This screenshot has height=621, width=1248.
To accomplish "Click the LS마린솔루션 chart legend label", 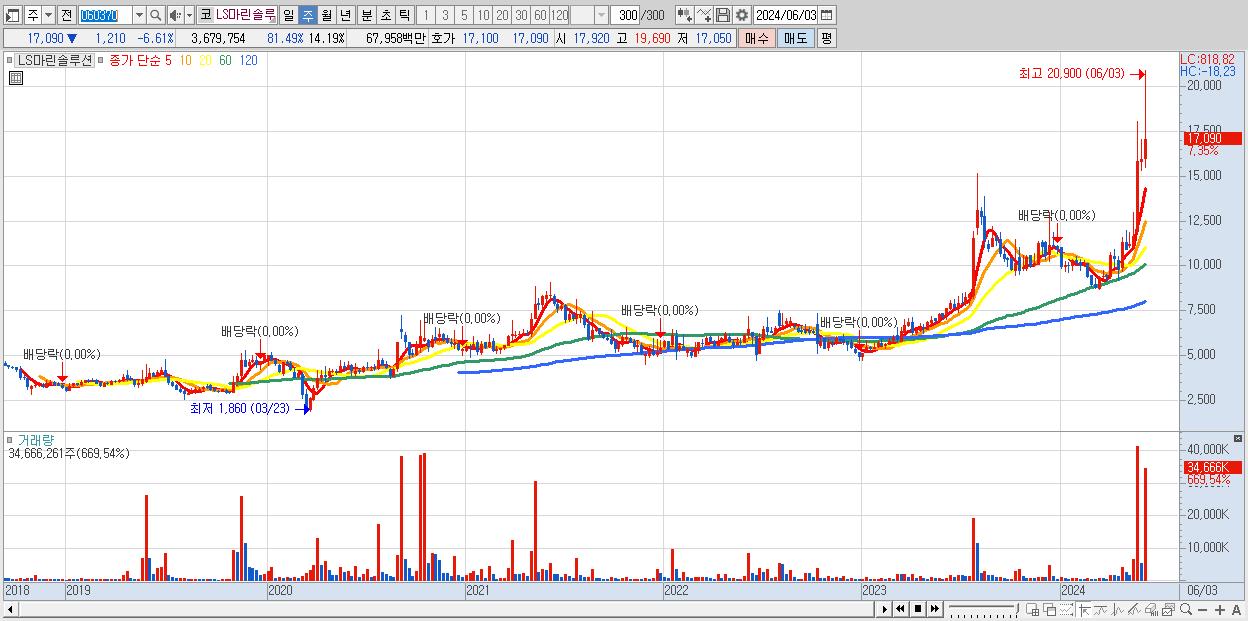I will click(x=56, y=61).
